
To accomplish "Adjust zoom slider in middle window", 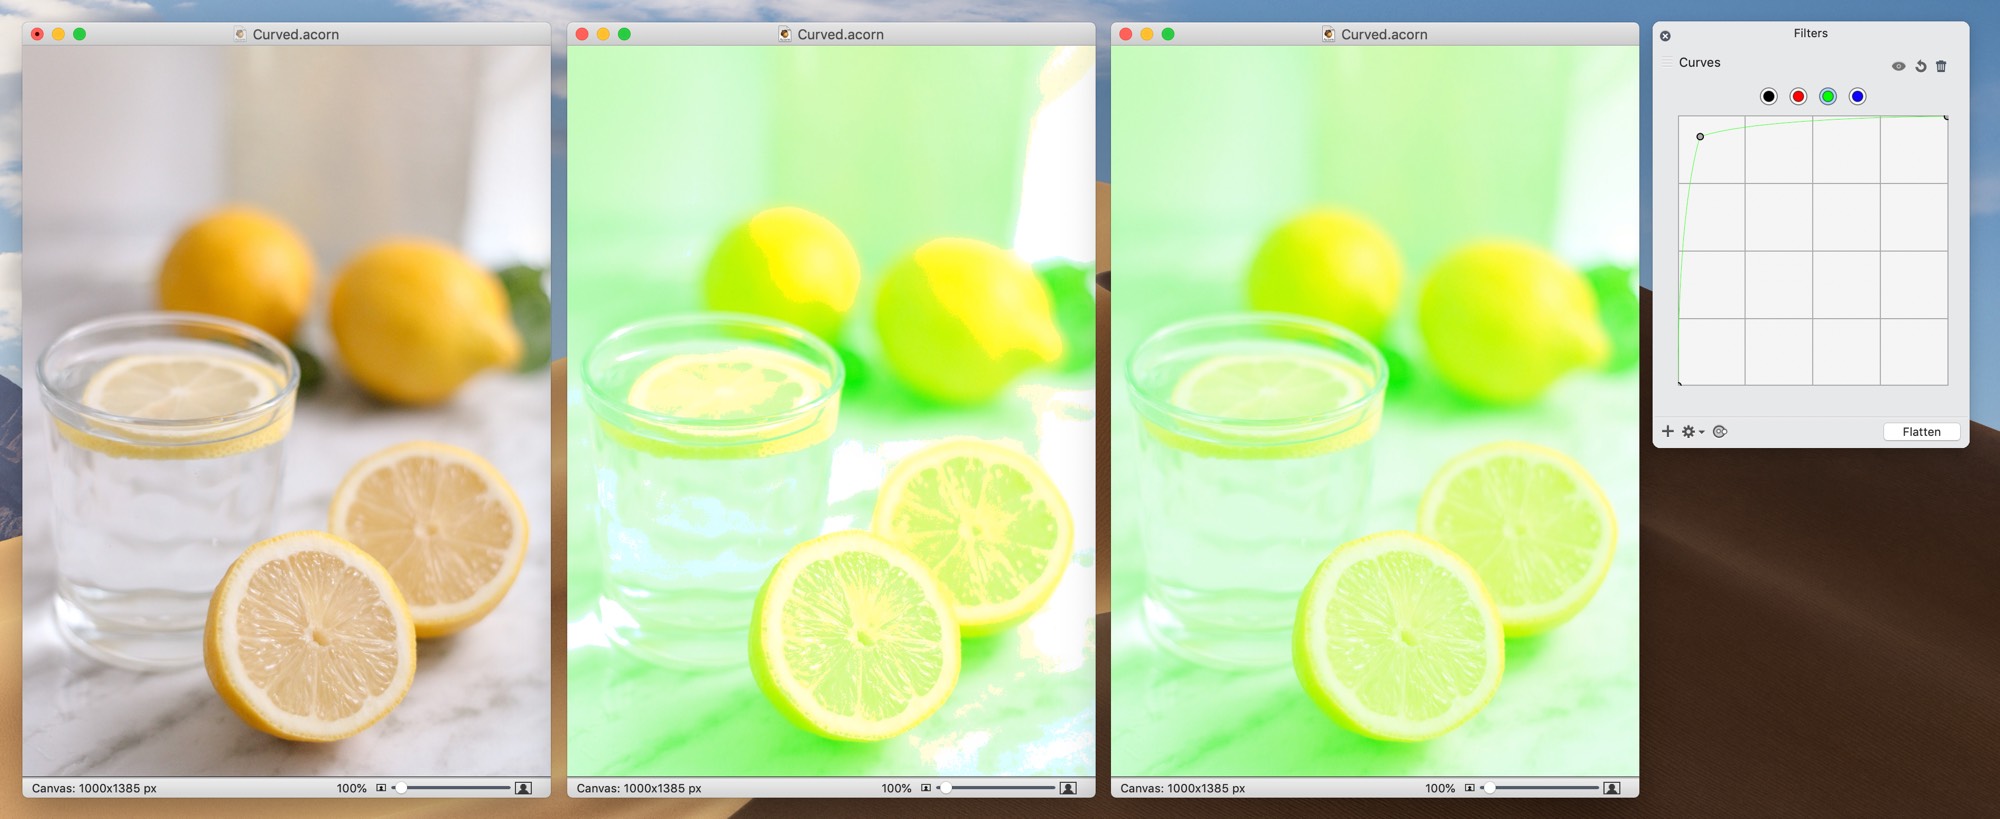I will [997, 788].
